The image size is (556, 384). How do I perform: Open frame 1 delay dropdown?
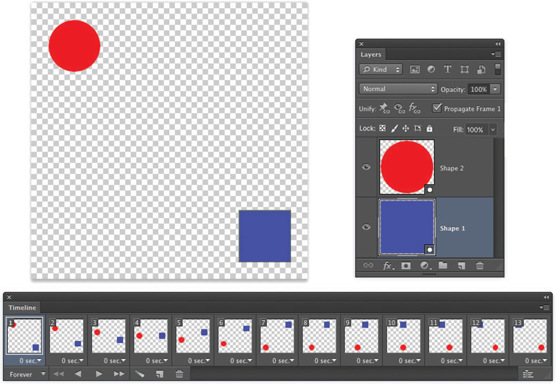click(x=30, y=361)
